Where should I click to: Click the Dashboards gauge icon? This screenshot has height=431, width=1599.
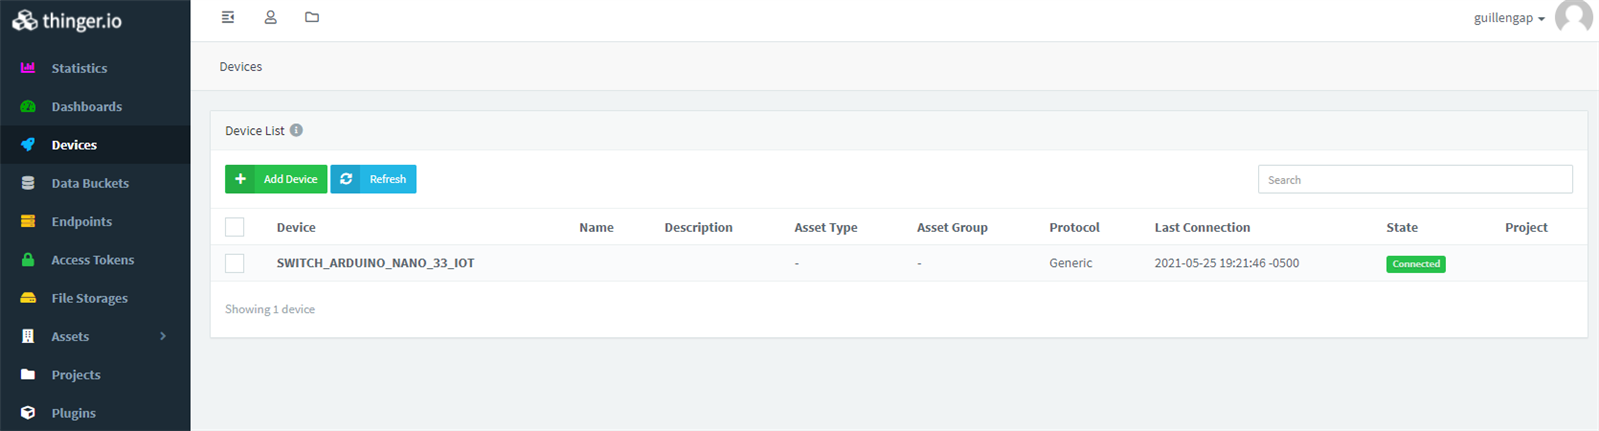[x=28, y=107]
